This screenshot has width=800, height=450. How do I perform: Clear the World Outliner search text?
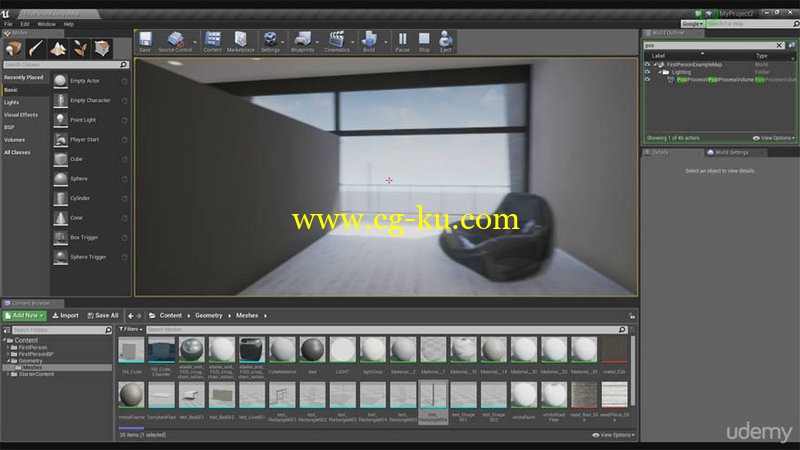pos(779,45)
